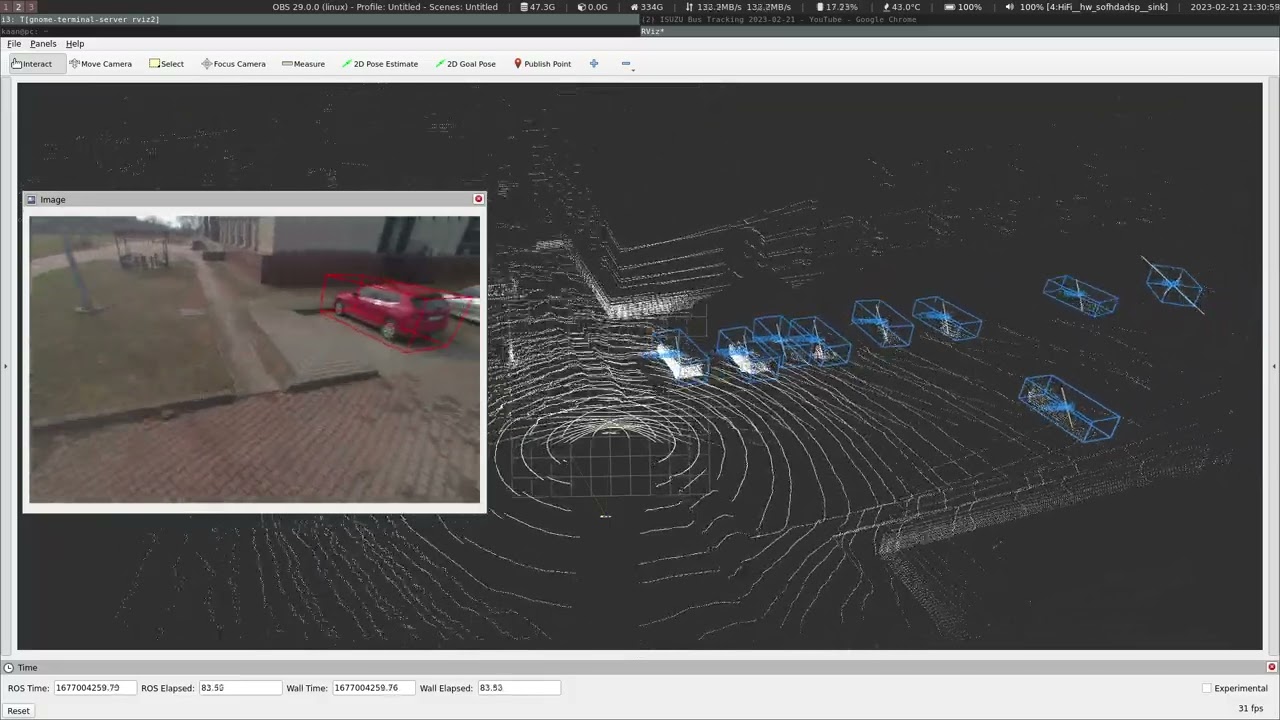
Task: Close the Image panel
Action: click(478, 199)
